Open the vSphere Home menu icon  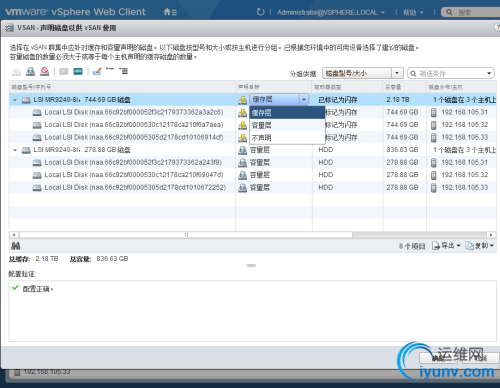pos(170,12)
